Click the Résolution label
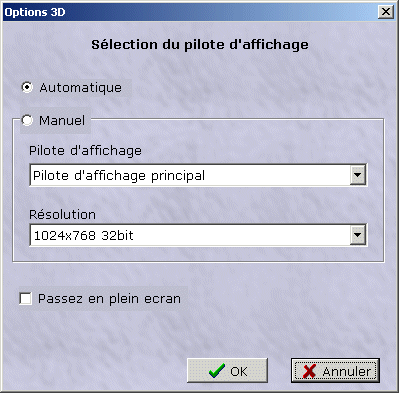 63,214
